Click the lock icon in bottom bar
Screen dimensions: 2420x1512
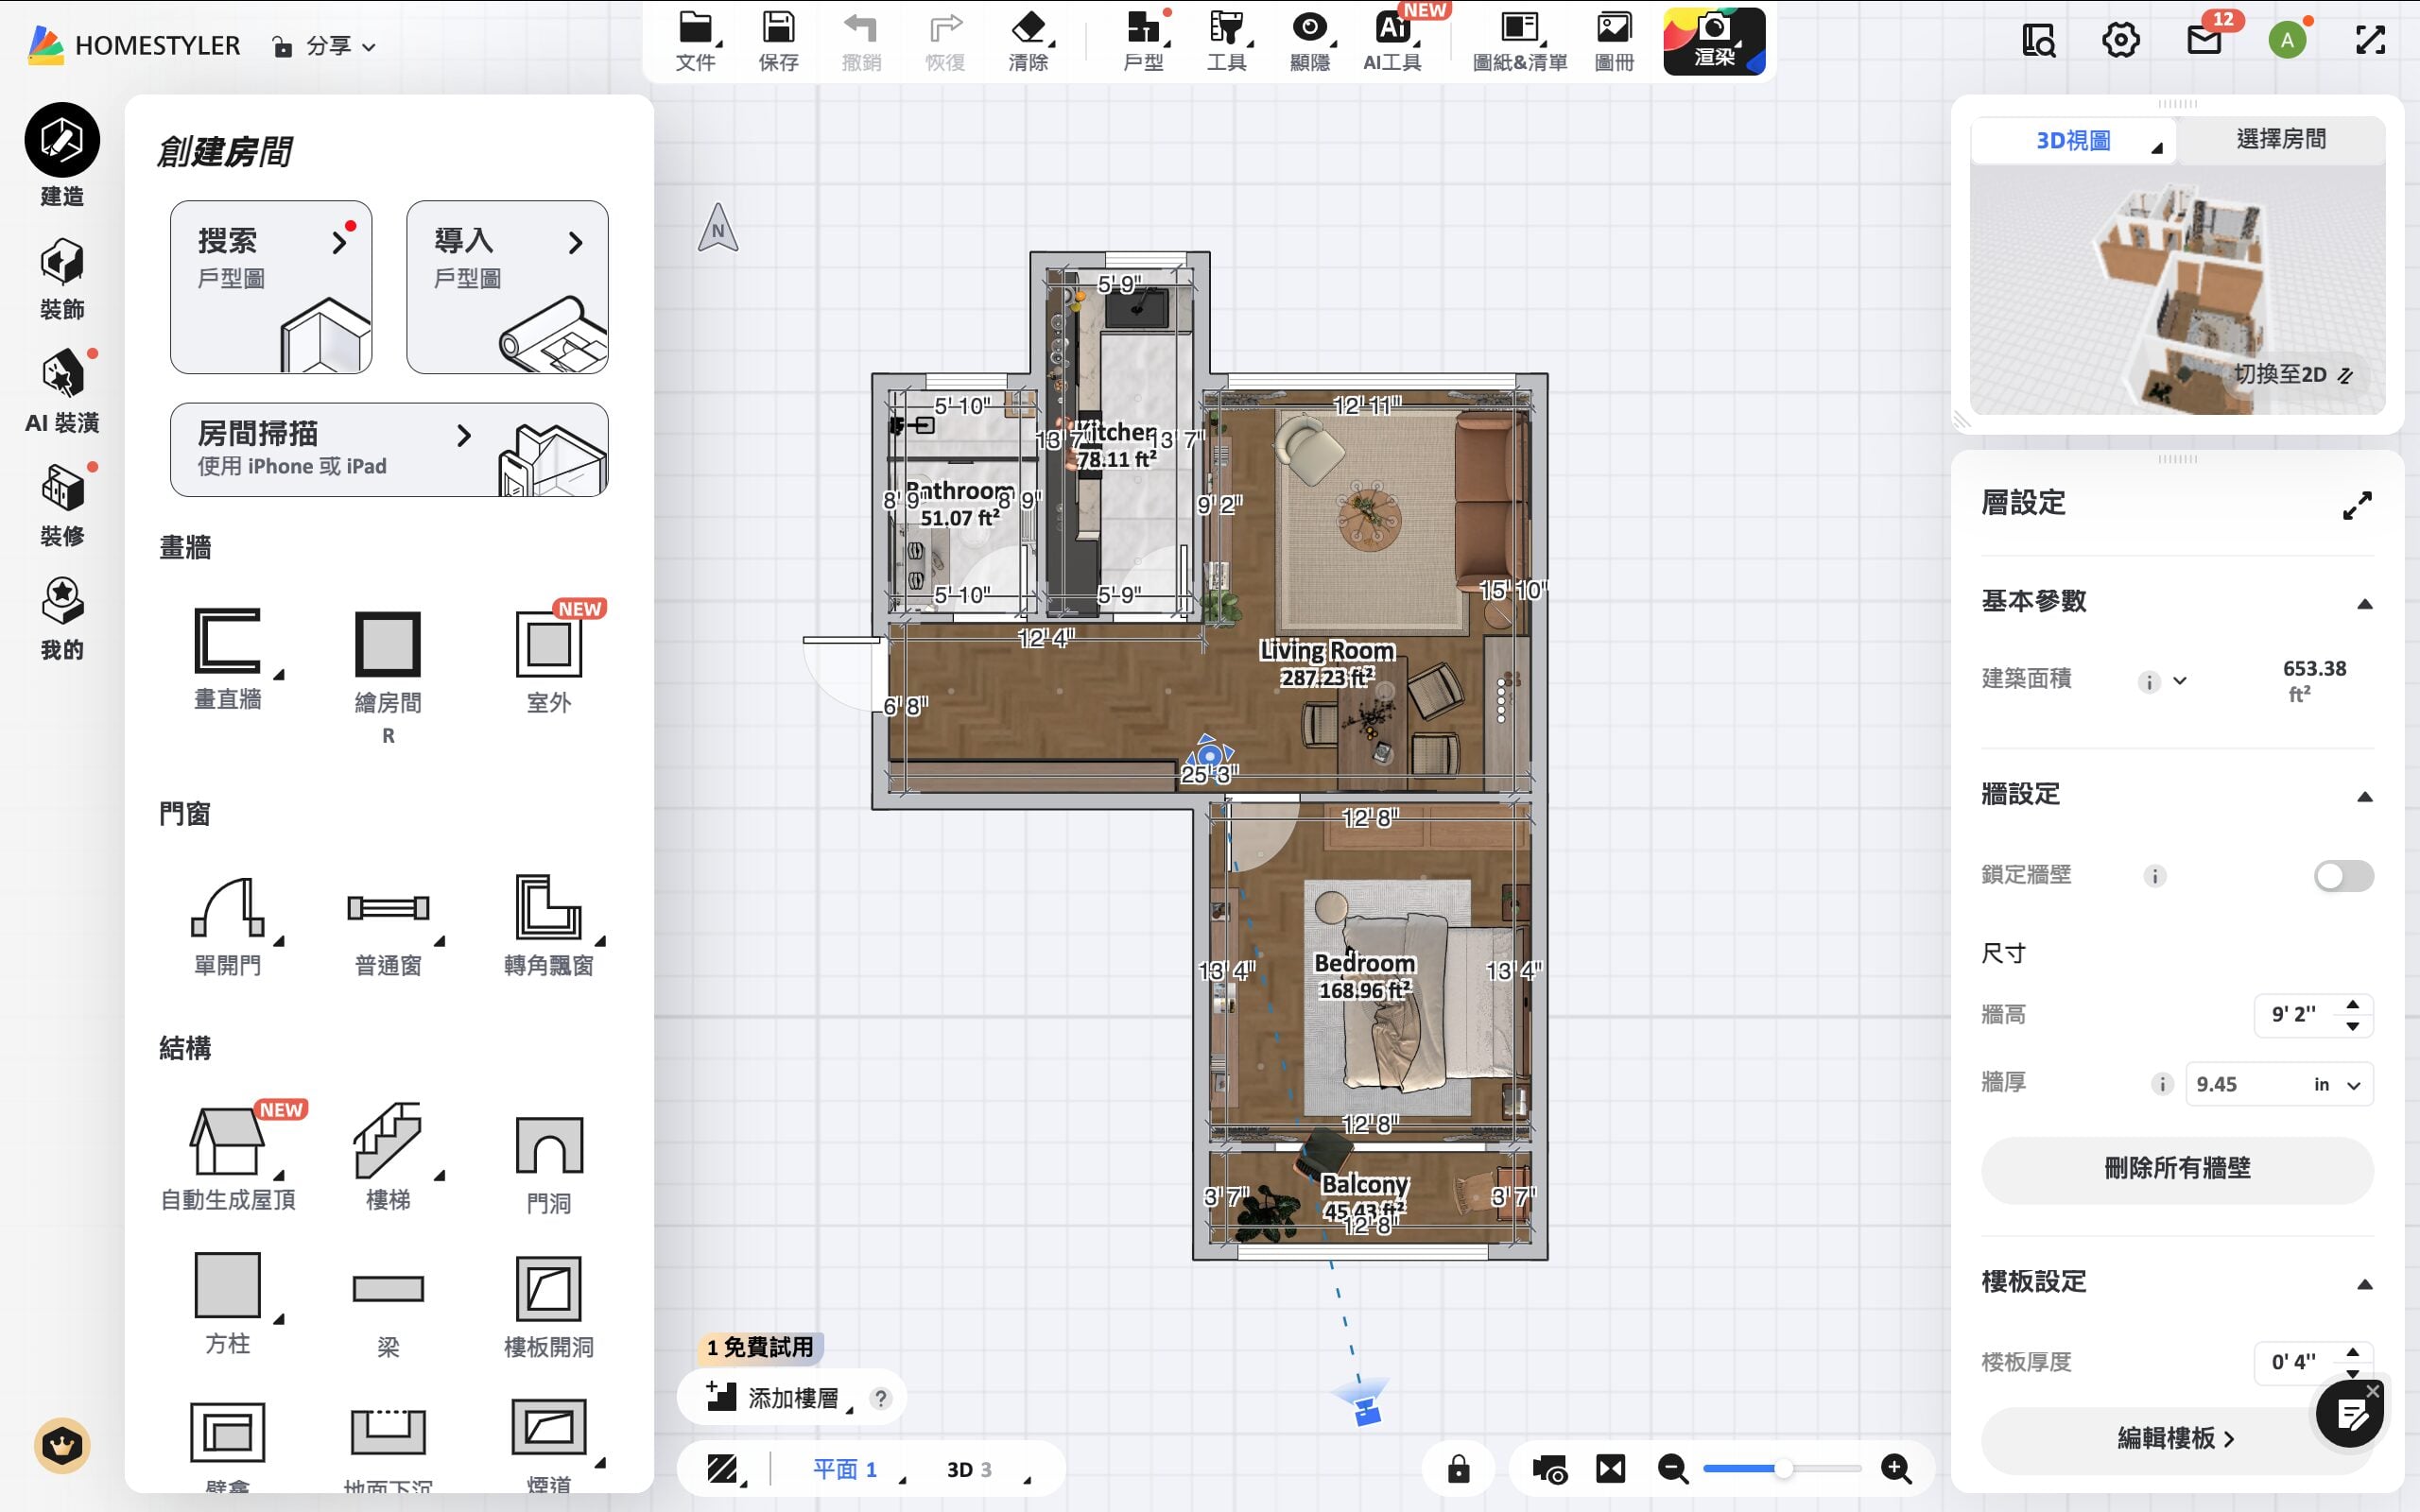point(1458,1469)
